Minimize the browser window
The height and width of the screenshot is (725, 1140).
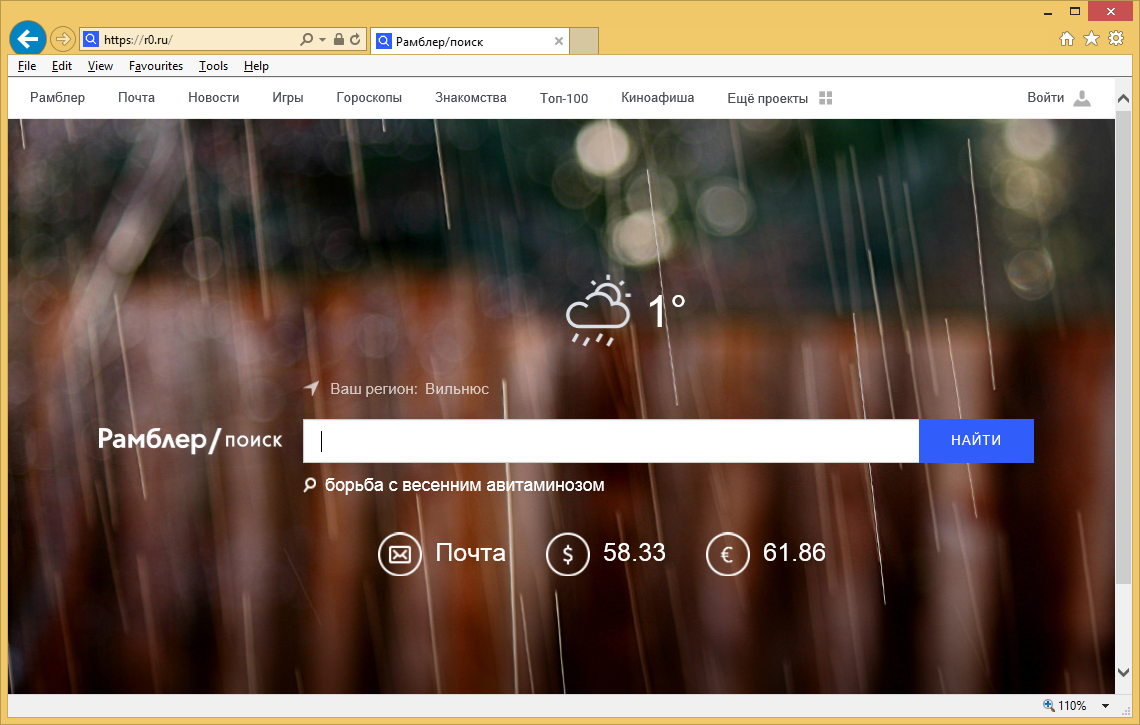1048,12
